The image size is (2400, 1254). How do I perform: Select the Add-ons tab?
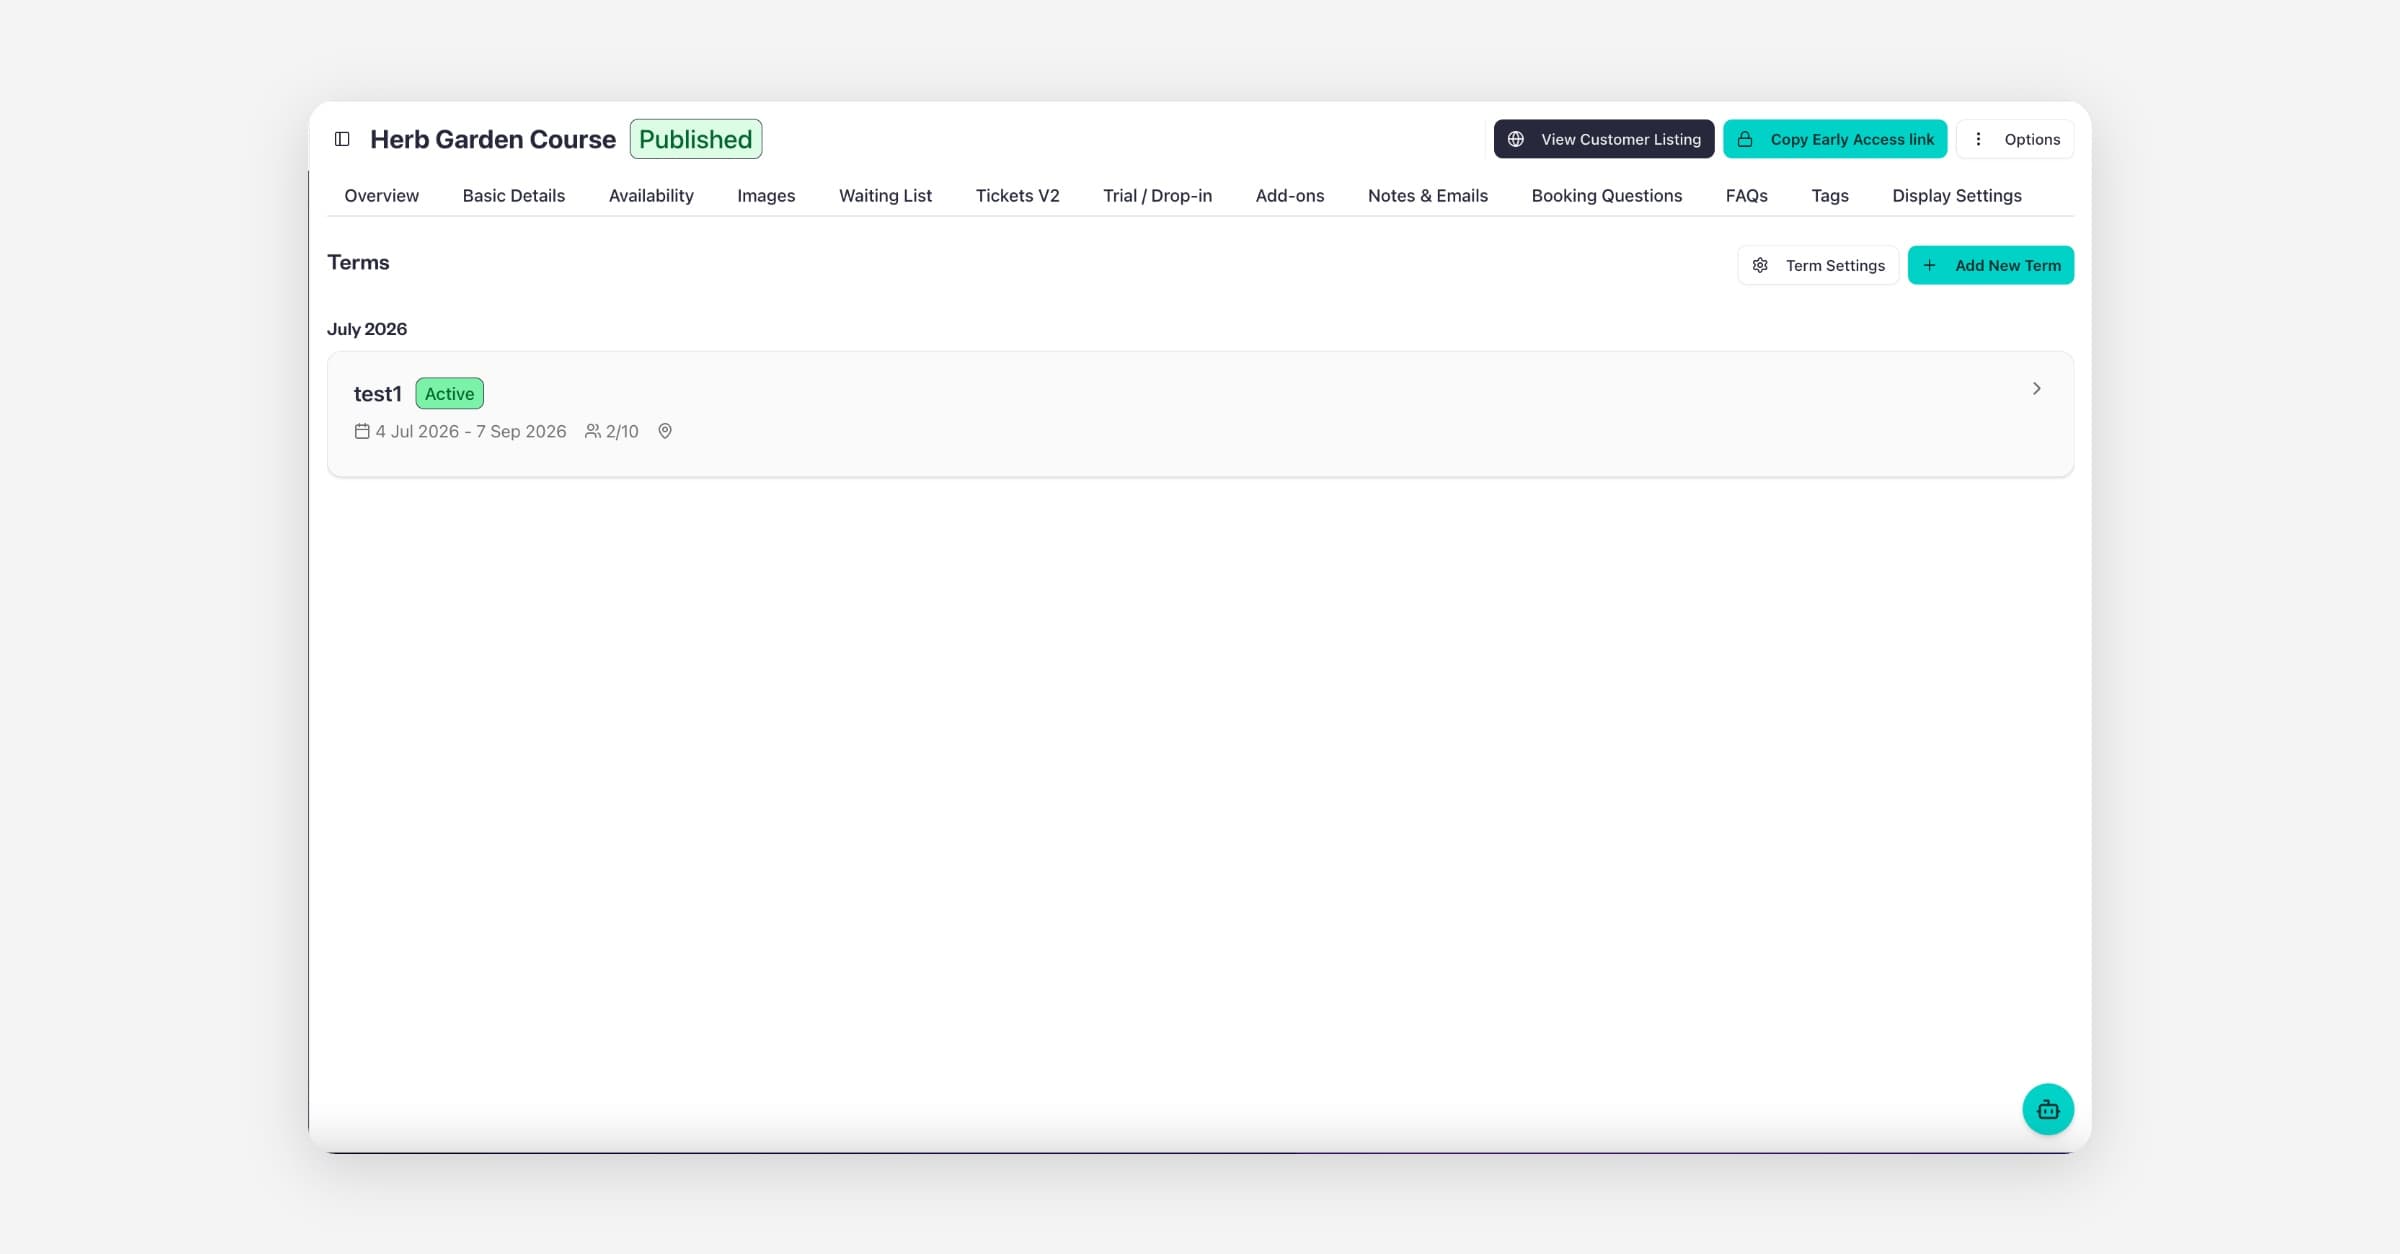1289,195
